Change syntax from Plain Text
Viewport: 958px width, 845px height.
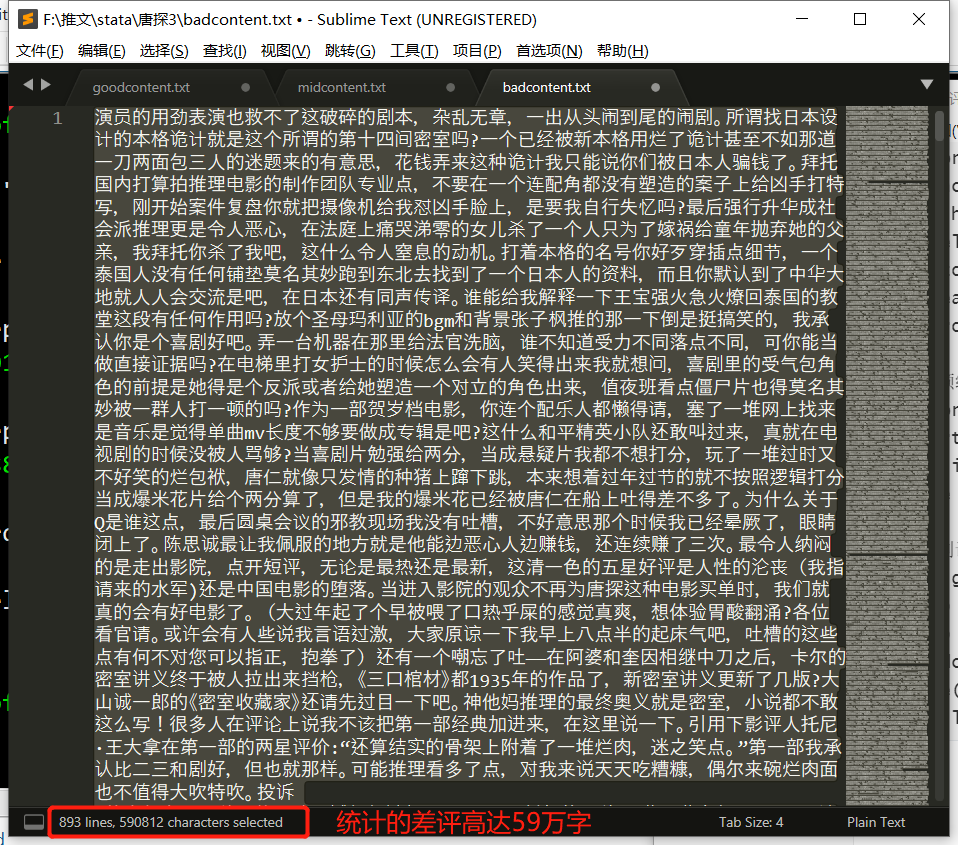pyautogui.click(x=876, y=822)
